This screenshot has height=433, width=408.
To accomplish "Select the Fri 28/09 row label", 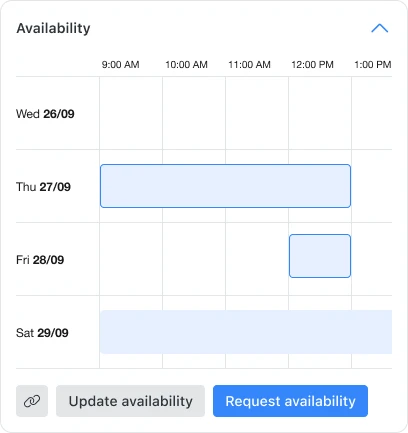I will tap(40, 260).
